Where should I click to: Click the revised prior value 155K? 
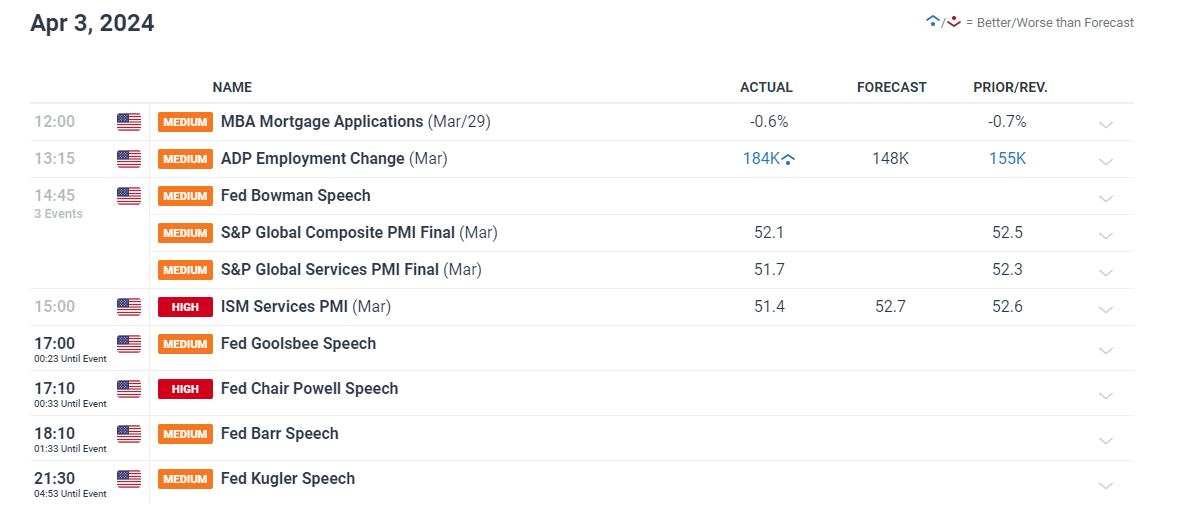1007,159
